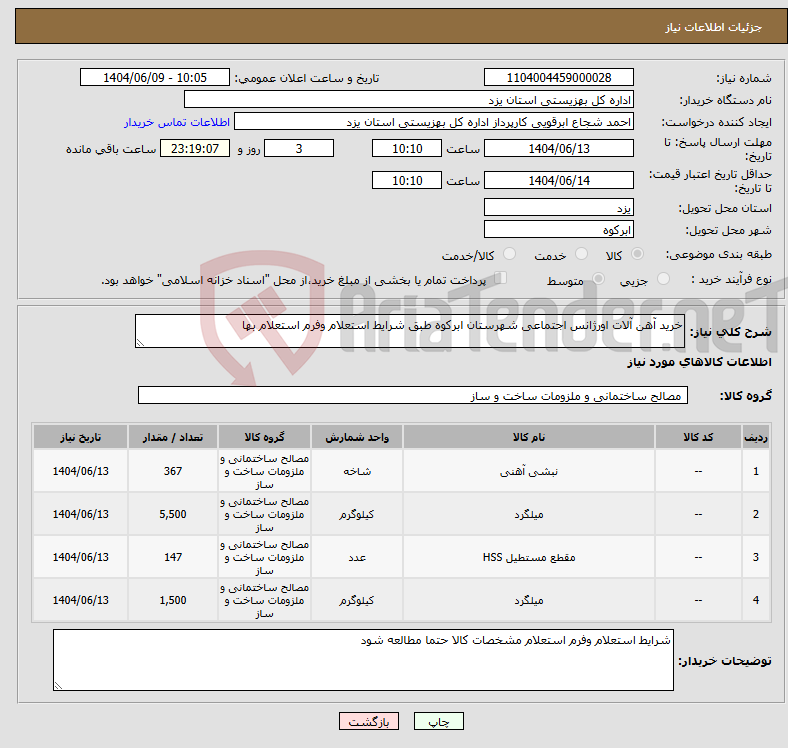Click the شهر محل تحویل field ابرکوه
This screenshot has width=788, height=748.
click(x=558, y=231)
